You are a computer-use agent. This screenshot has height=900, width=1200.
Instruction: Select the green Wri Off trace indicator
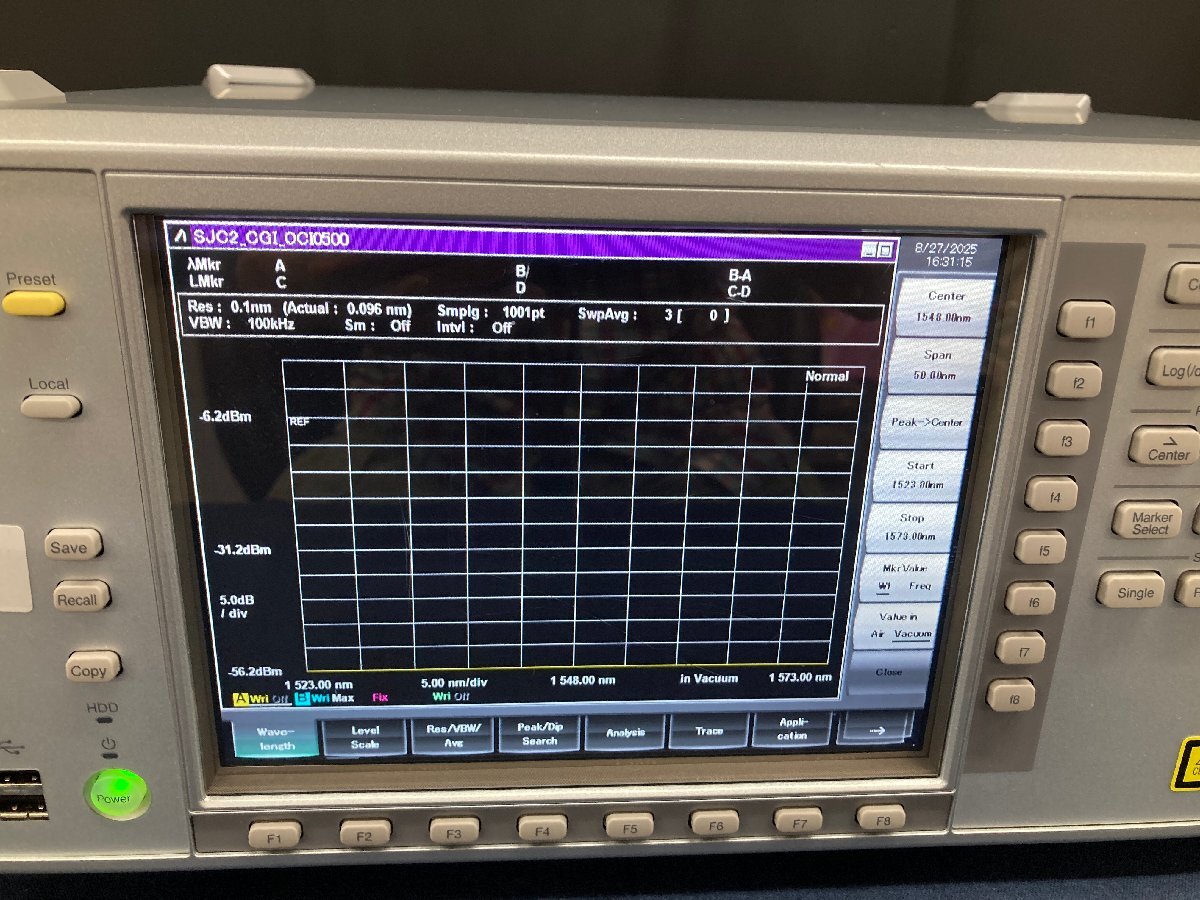[451, 696]
